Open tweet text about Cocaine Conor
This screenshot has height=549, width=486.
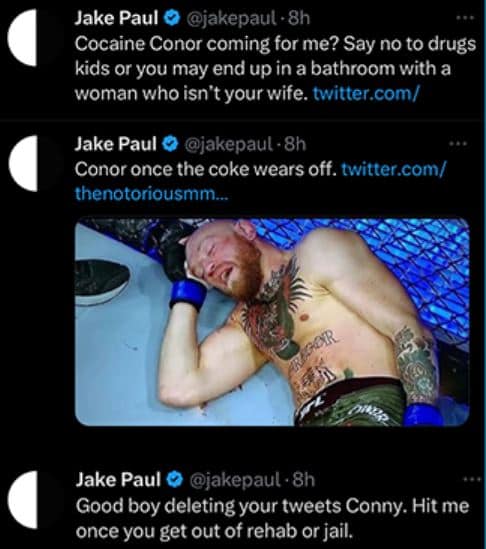pyautogui.click(x=276, y=69)
